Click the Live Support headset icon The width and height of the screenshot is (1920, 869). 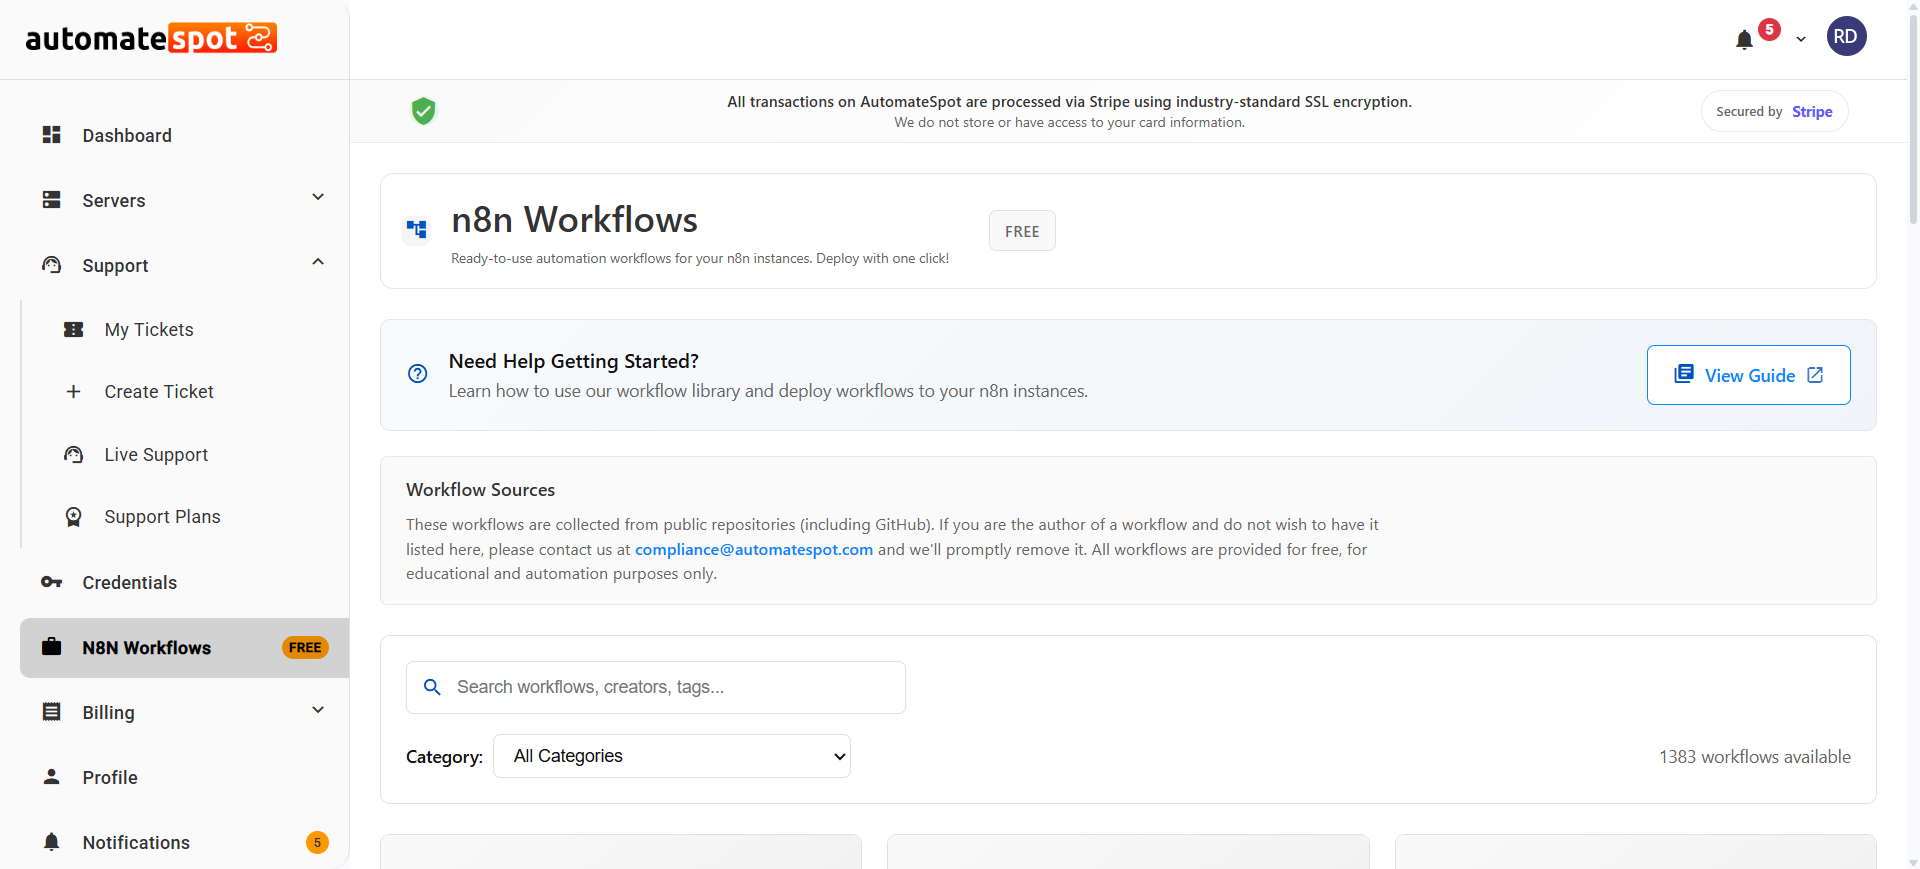pyautogui.click(x=74, y=454)
